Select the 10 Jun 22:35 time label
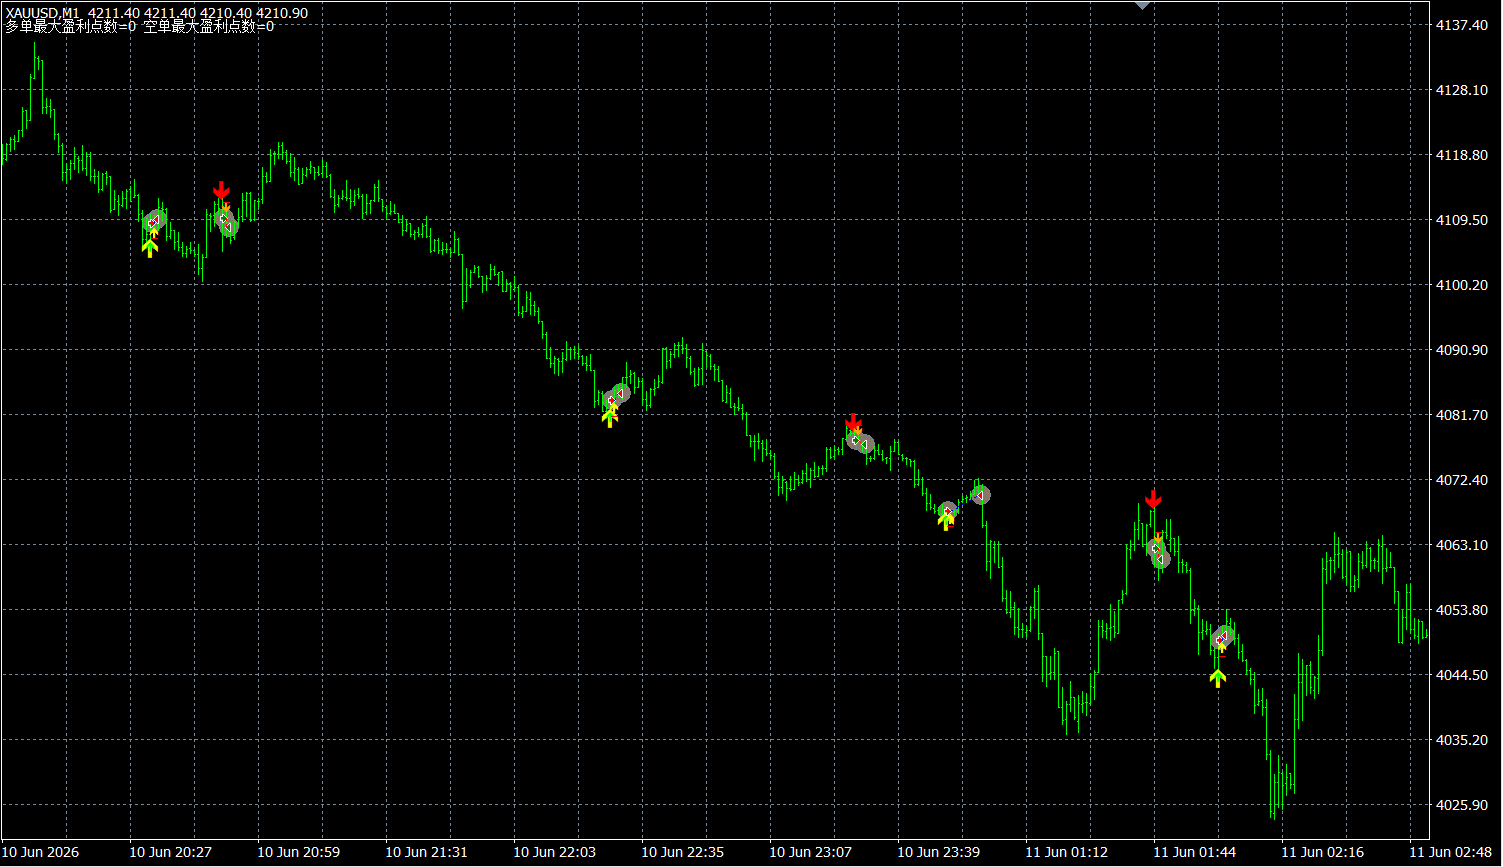1503x867 pixels. coord(683,853)
